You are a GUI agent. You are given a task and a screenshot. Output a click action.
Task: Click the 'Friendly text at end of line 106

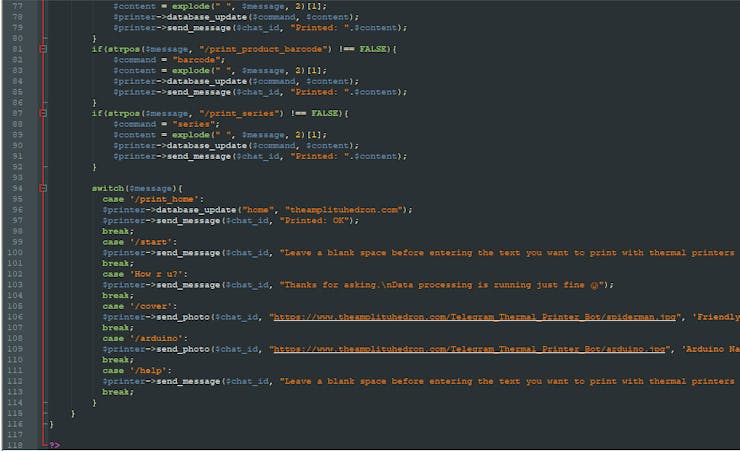click(715, 317)
